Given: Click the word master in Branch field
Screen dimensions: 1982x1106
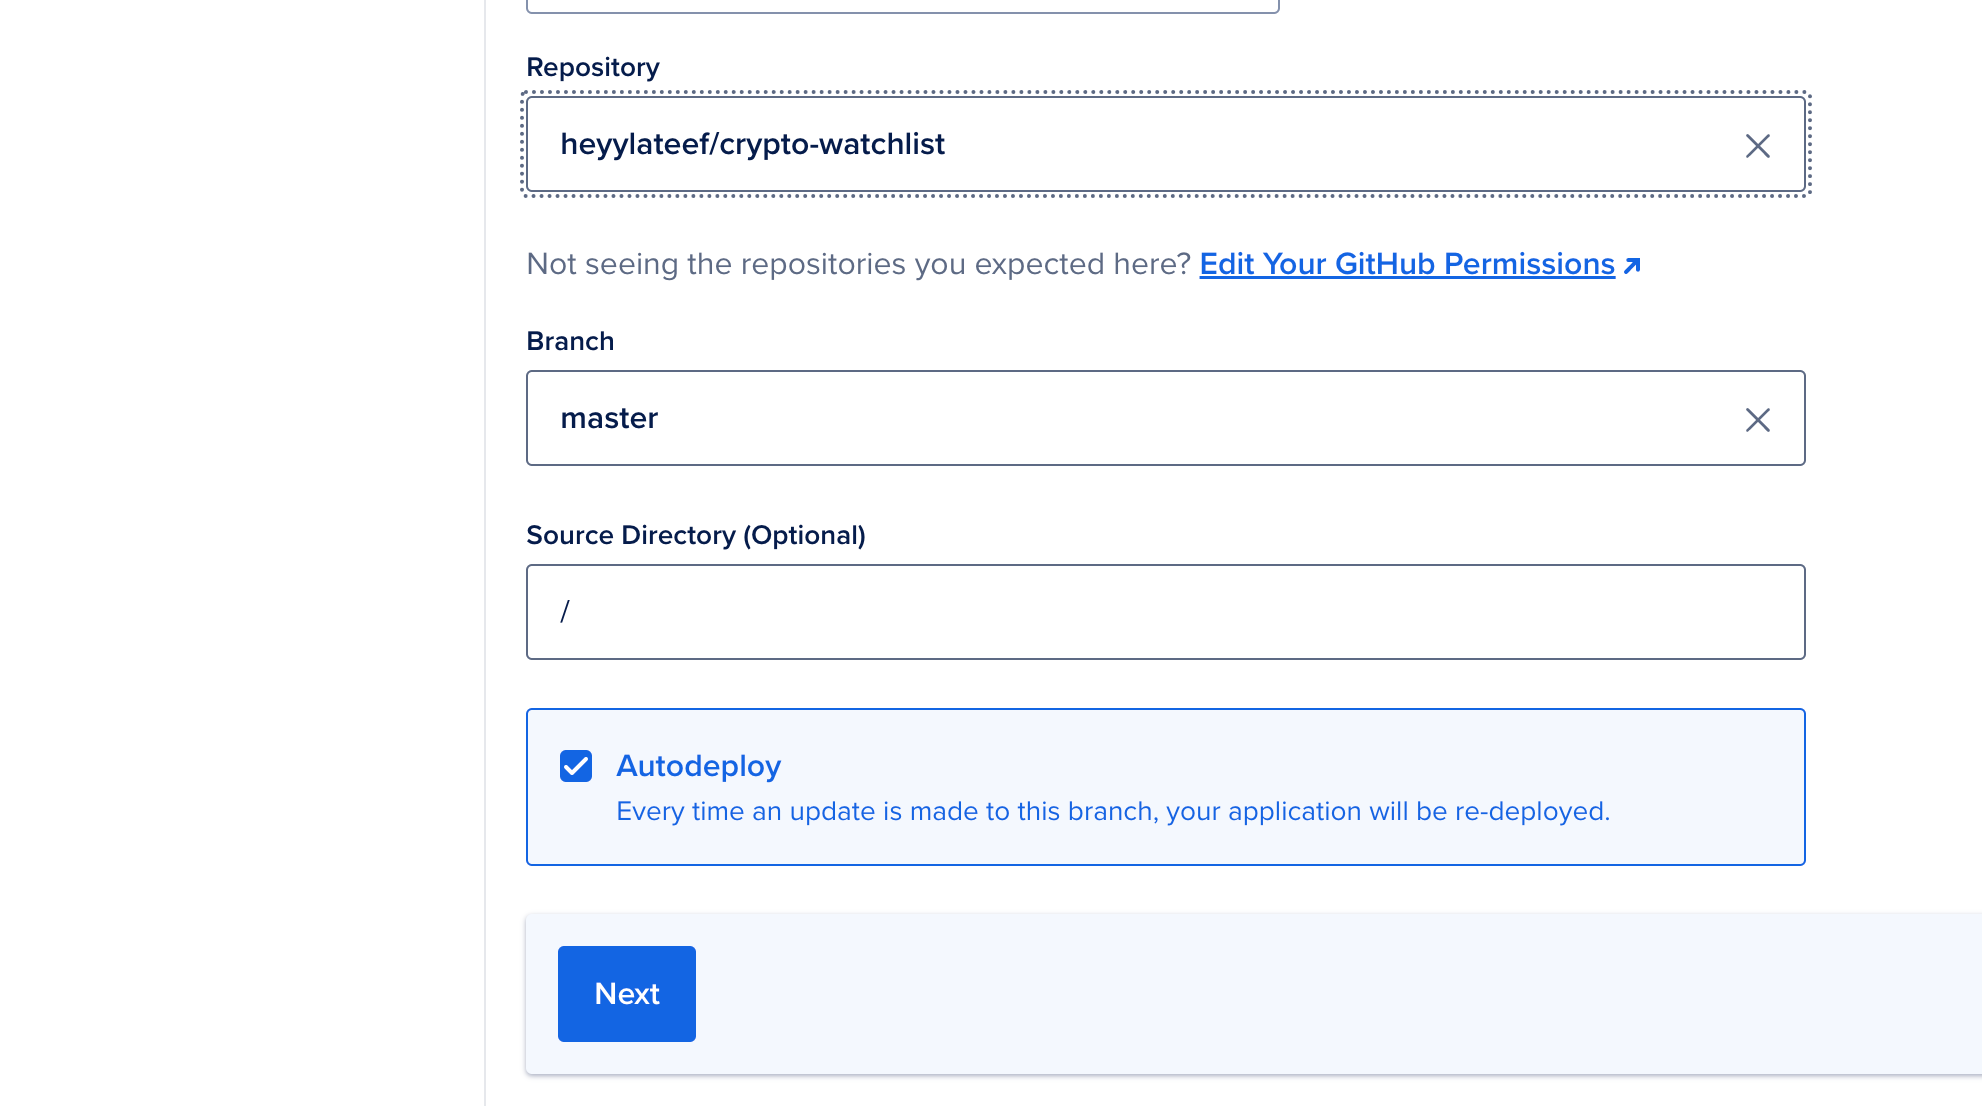Looking at the screenshot, I should coord(609,418).
